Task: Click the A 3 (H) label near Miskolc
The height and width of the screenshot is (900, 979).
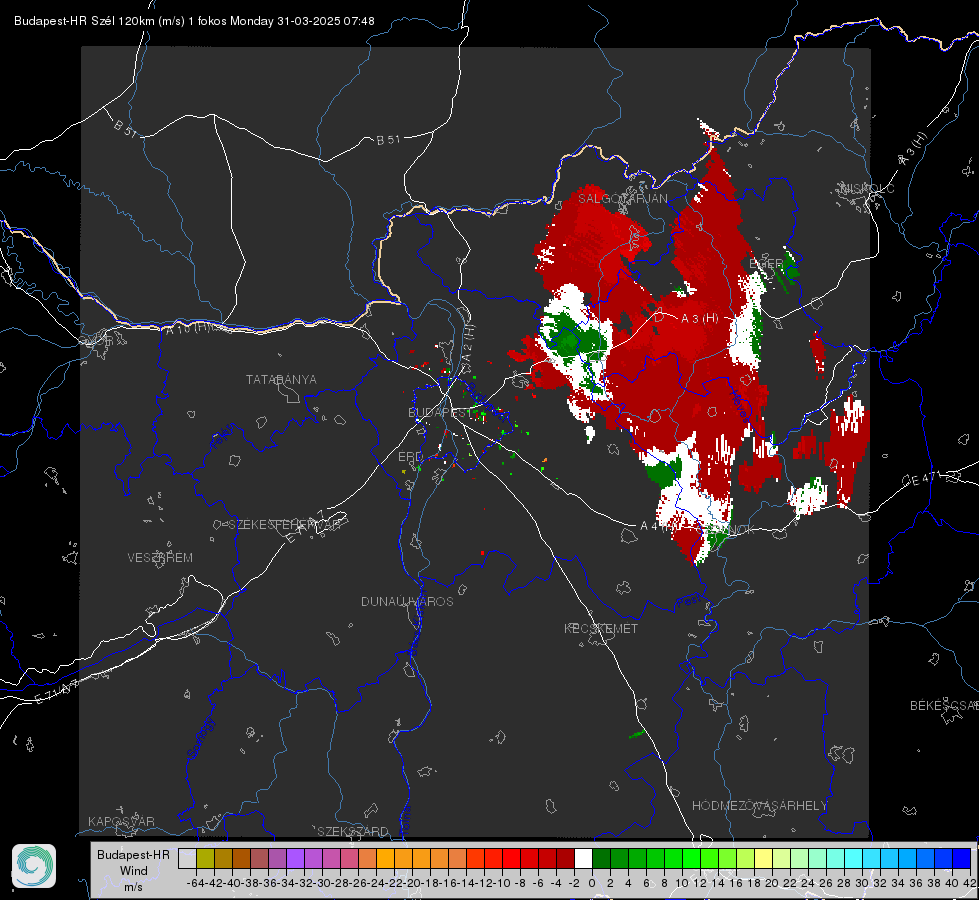Action: coord(913,150)
